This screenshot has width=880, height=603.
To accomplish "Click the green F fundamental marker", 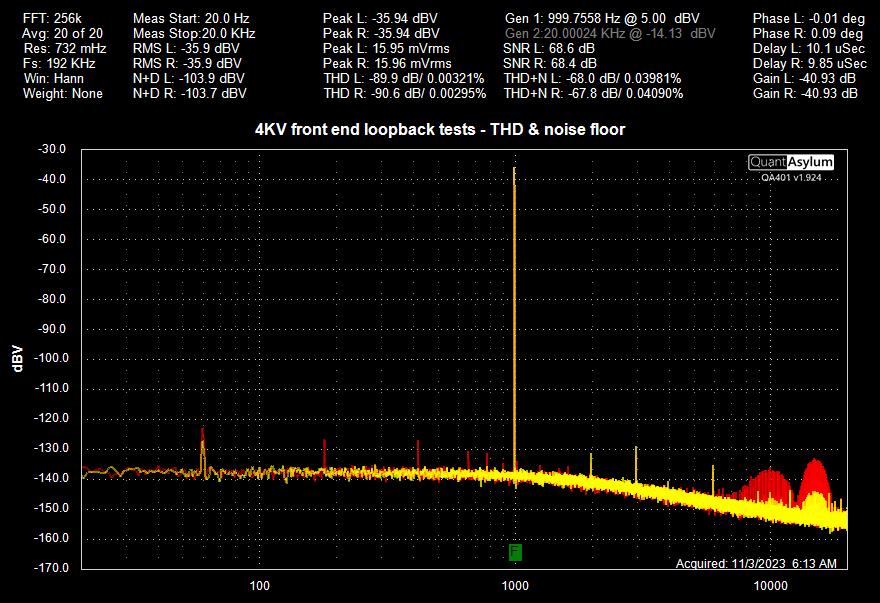I will tap(515, 552).
